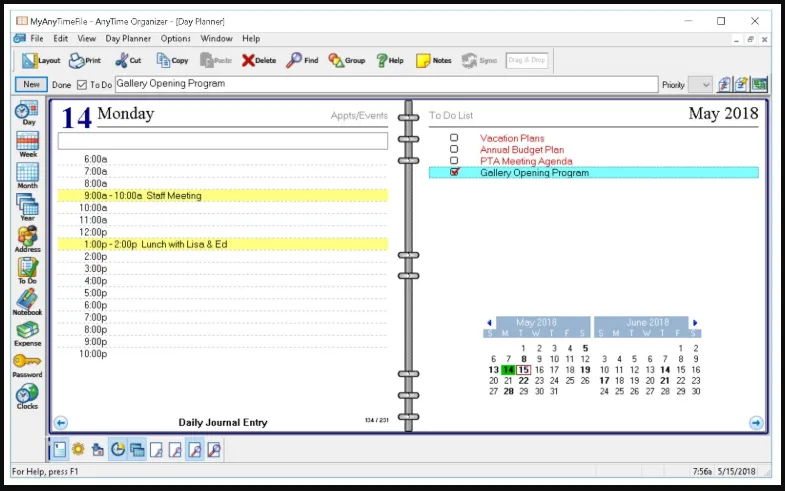Select the Annual Budget Plan to-do item
Viewport: 785px width, 491px height.
pyautogui.click(x=522, y=150)
